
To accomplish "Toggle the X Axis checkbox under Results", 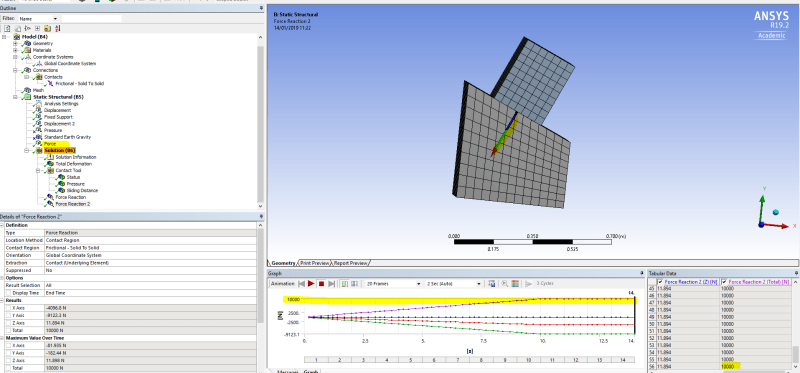I will [9, 308].
